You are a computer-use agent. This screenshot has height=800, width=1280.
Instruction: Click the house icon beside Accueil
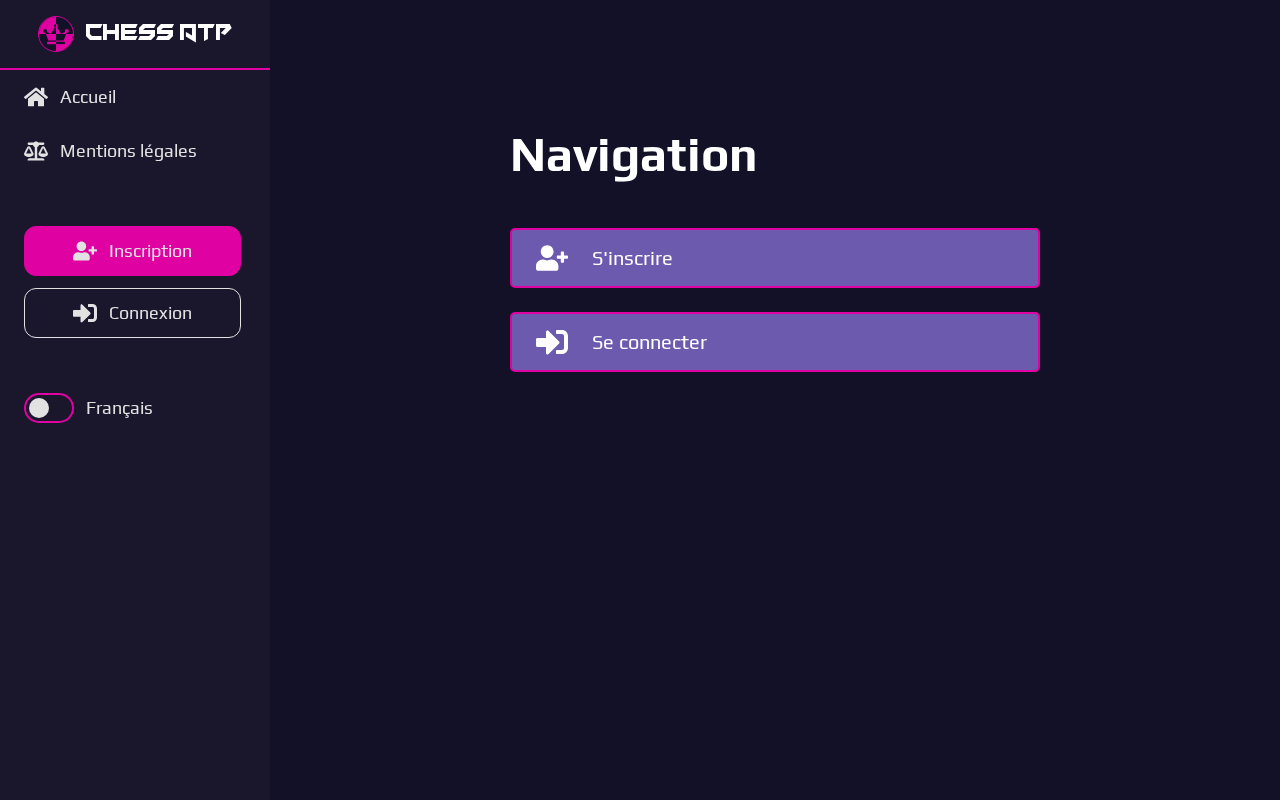[x=36, y=97]
